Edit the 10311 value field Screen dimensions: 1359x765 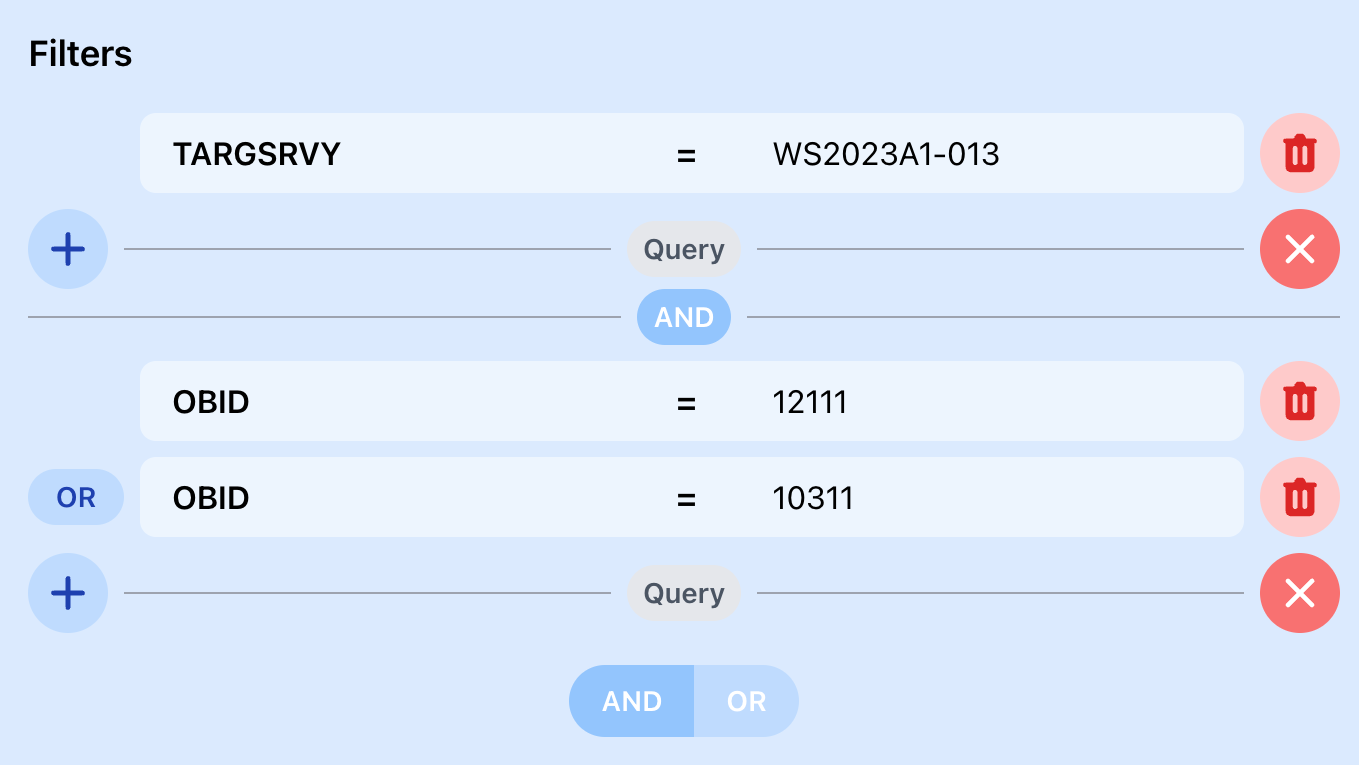pos(813,498)
